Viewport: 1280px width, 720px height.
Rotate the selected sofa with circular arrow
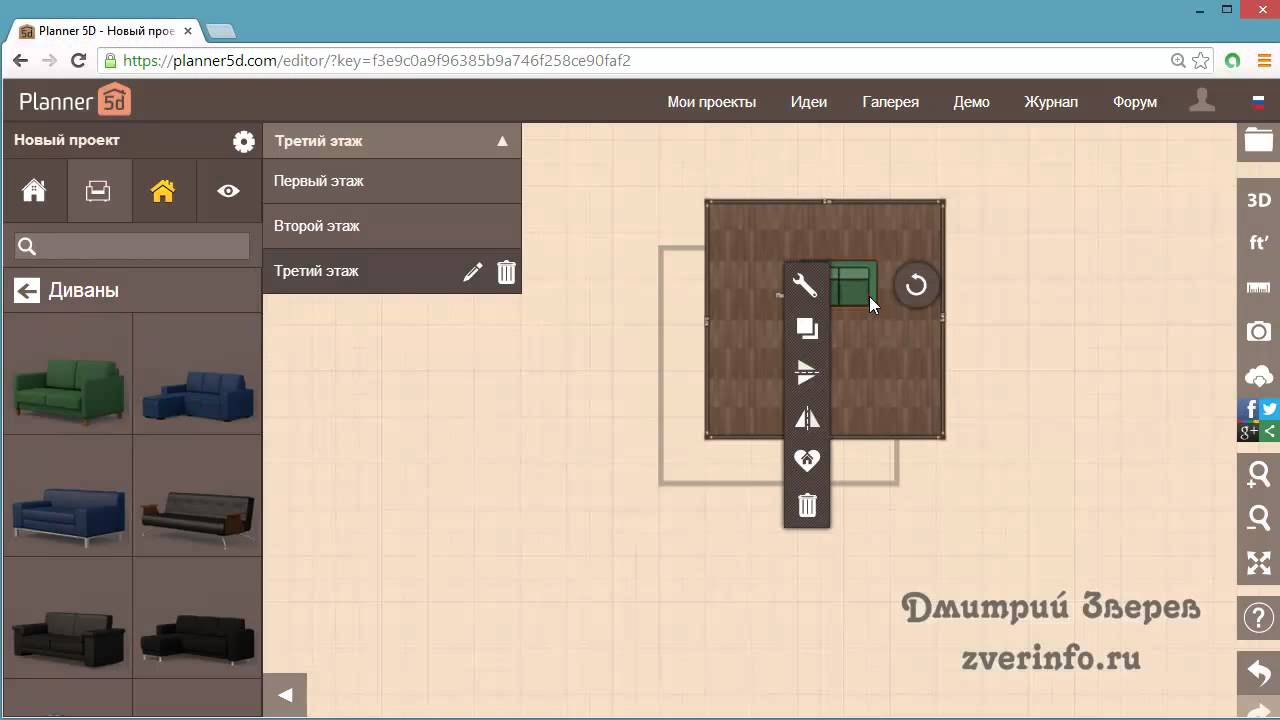[916, 286]
